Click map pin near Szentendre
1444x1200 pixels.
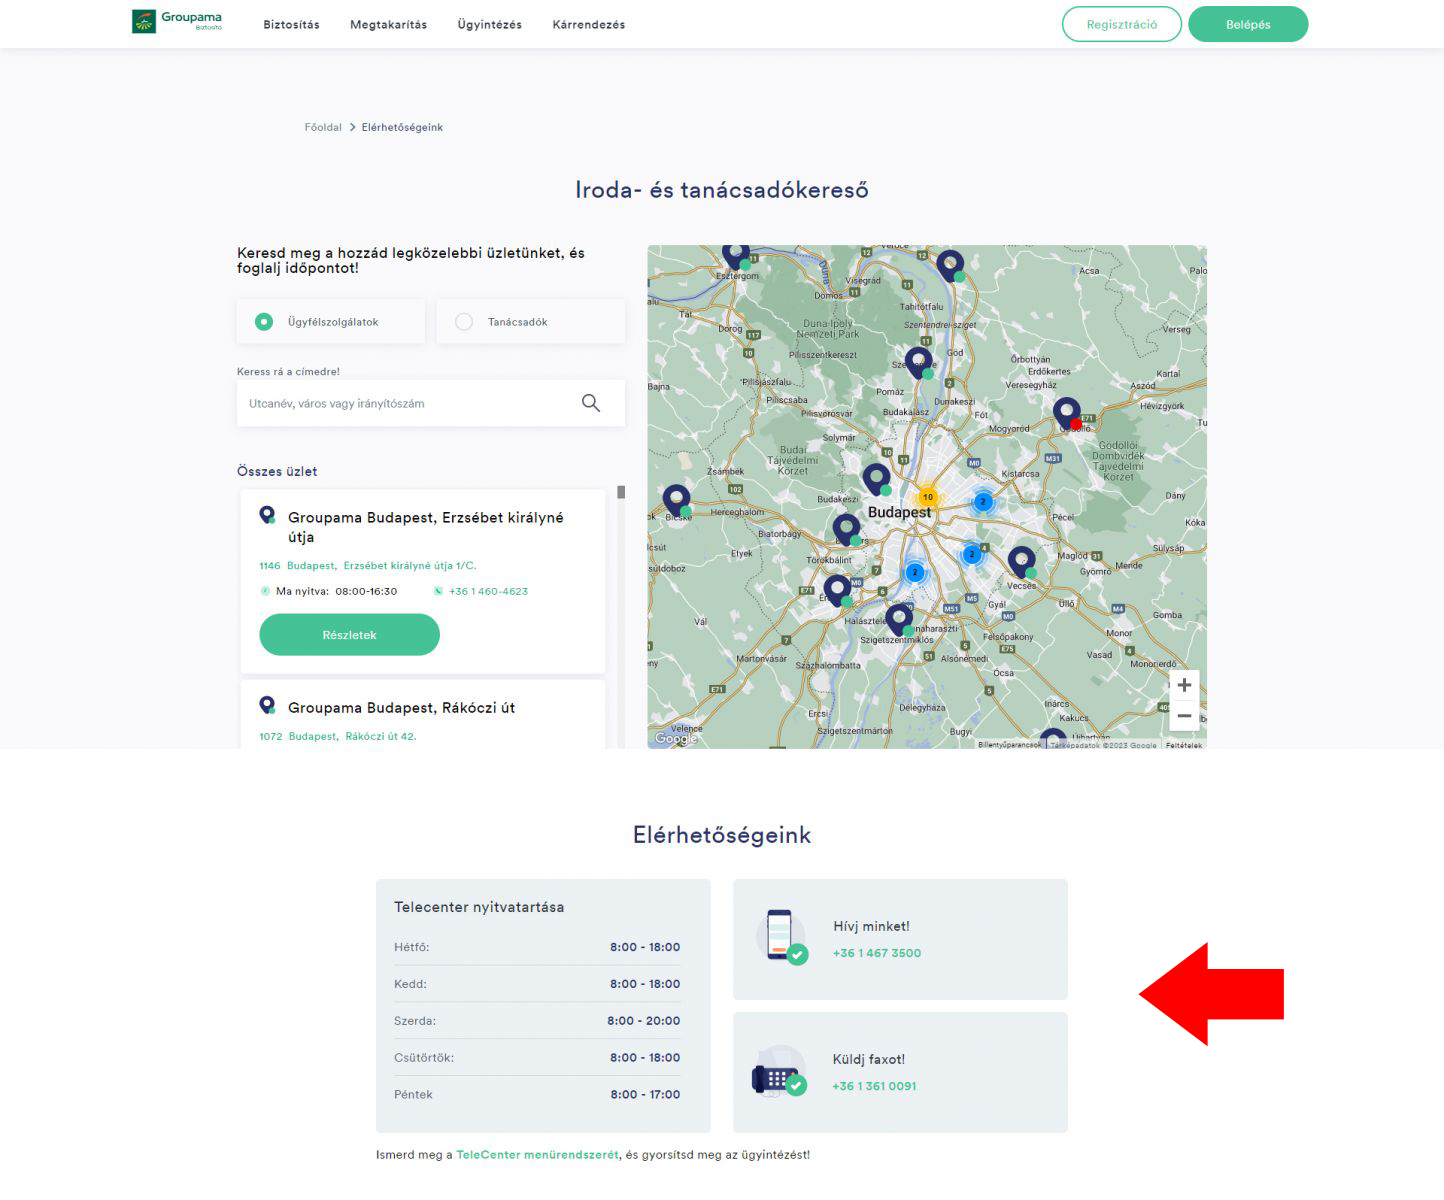tap(919, 363)
